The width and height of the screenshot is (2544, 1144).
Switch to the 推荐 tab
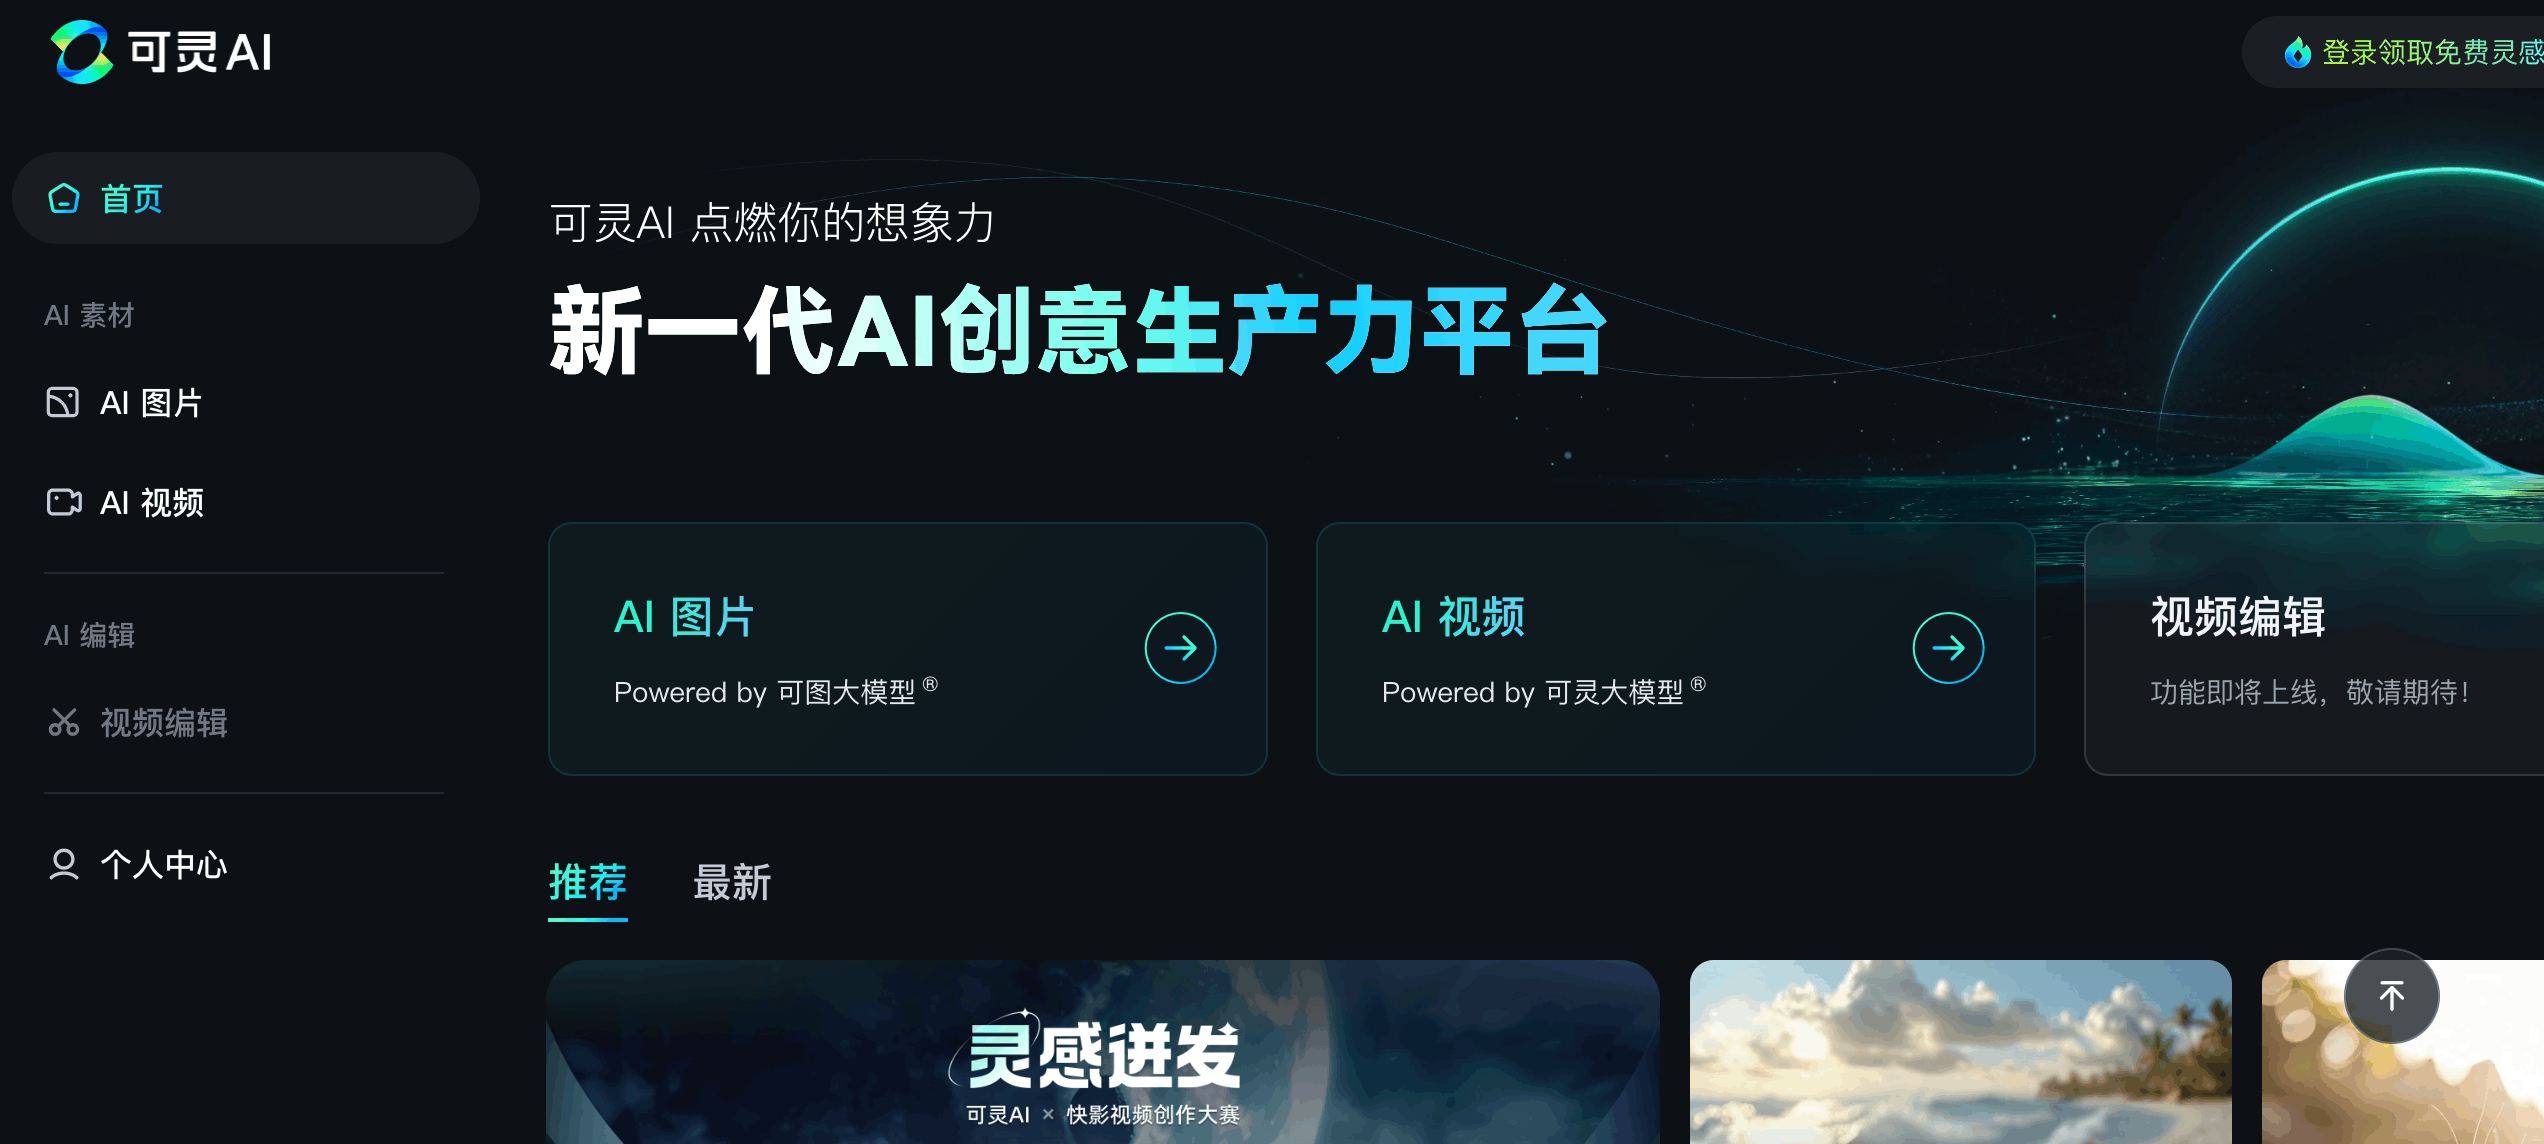pyautogui.click(x=588, y=882)
